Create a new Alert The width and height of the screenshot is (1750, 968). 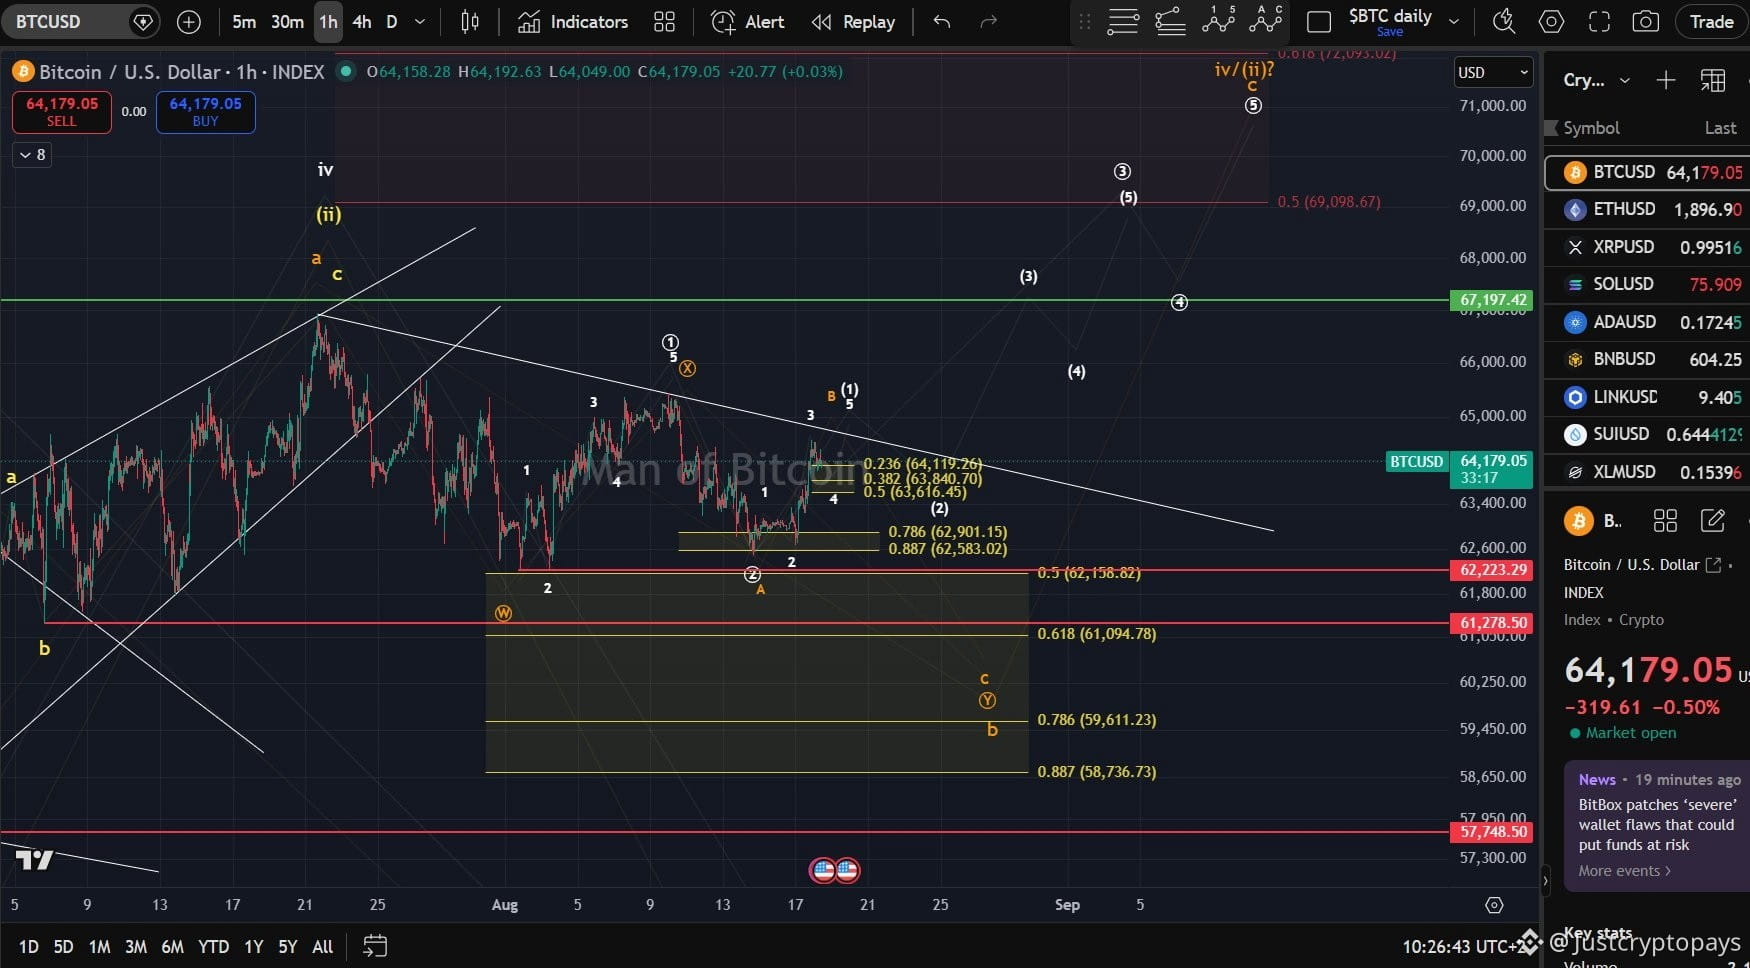coord(748,21)
